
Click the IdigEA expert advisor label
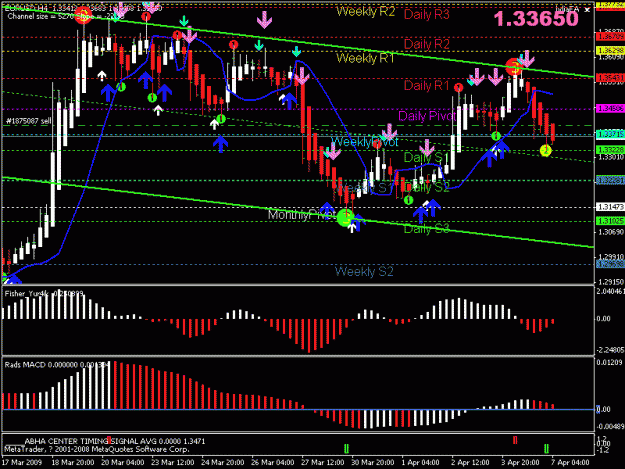coord(568,10)
